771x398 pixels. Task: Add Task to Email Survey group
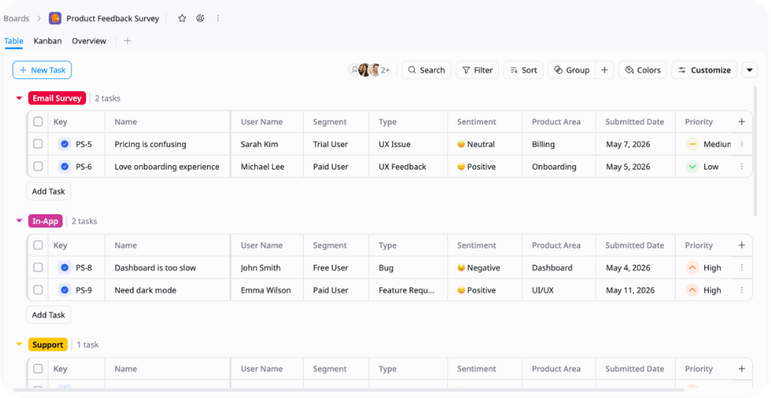(x=48, y=191)
